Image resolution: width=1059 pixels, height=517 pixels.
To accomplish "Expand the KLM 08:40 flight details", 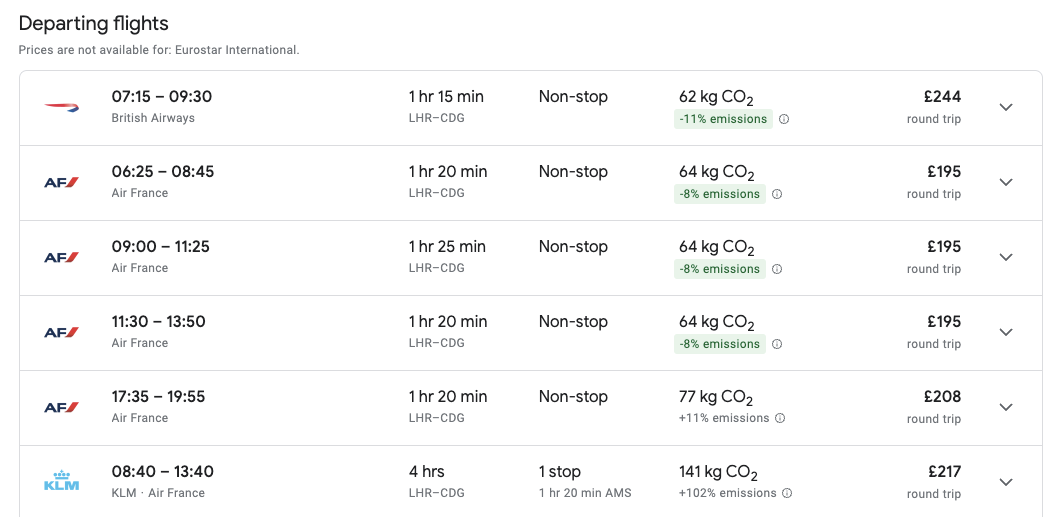I will (x=1006, y=482).
